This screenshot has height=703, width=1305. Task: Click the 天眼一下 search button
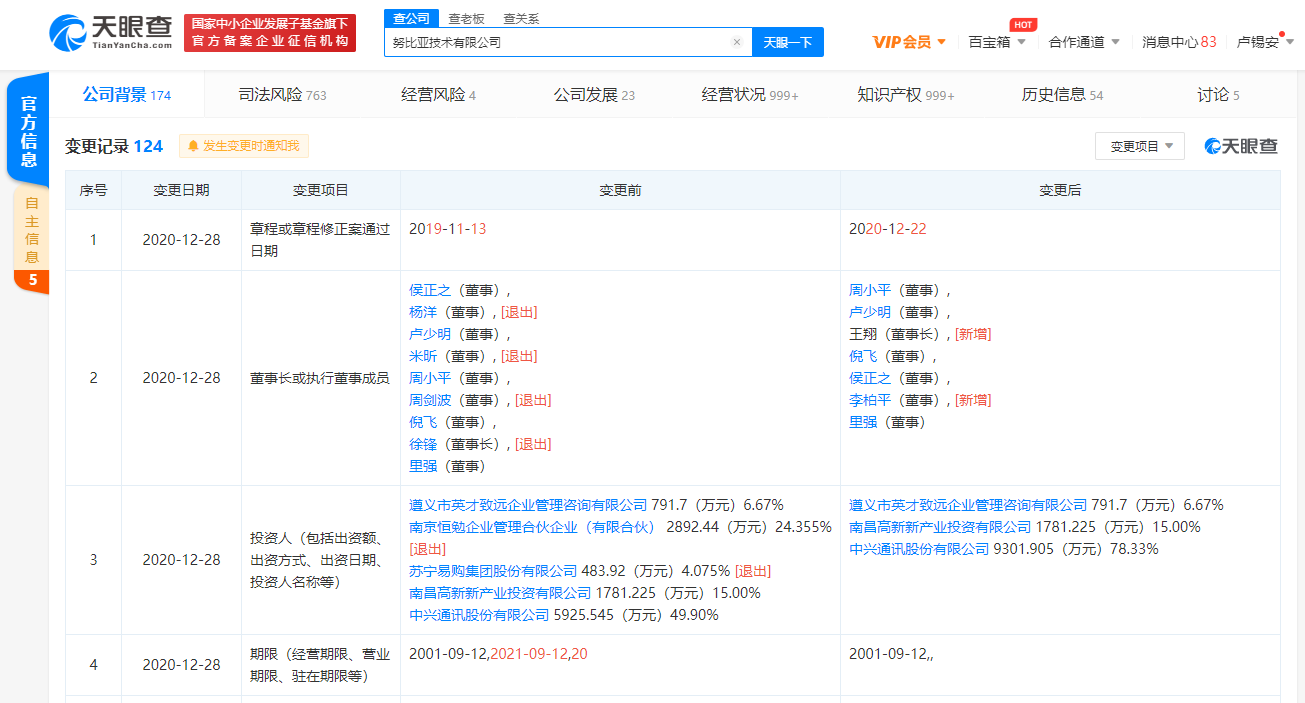click(787, 42)
